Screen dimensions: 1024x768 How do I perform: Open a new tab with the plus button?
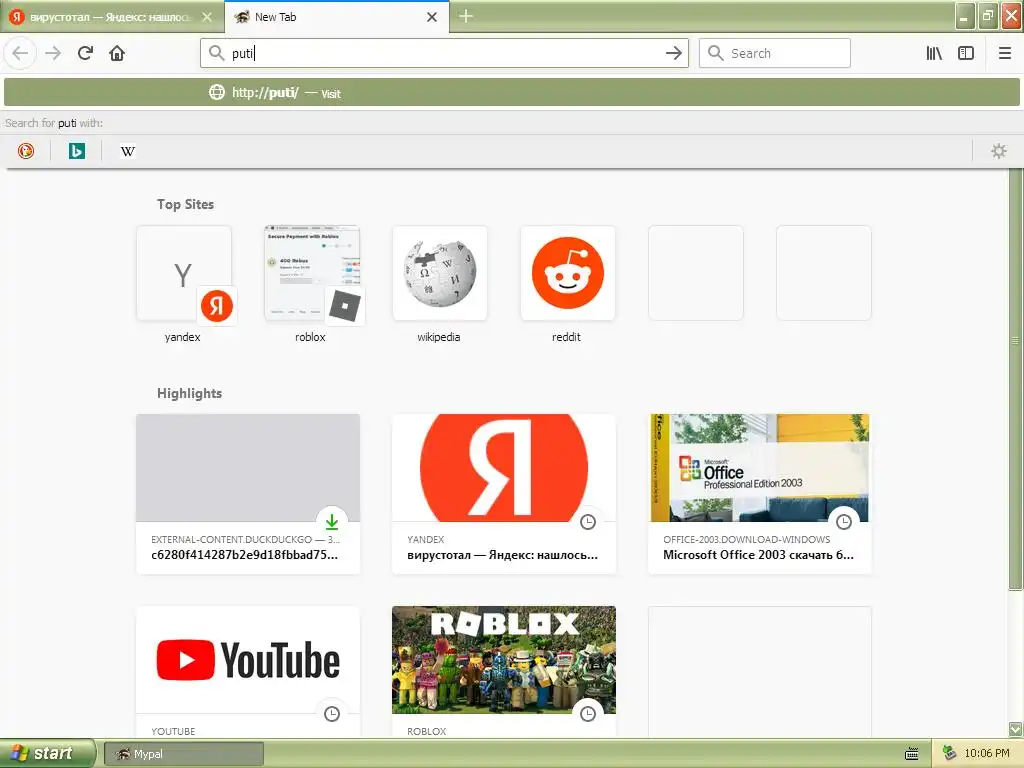click(x=466, y=16)
